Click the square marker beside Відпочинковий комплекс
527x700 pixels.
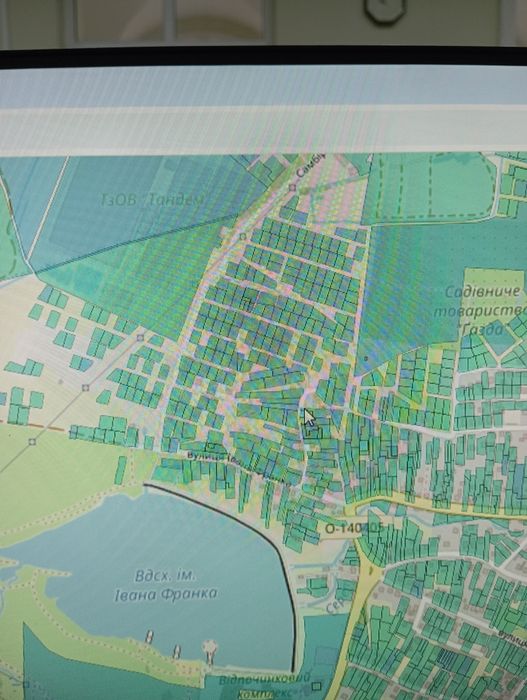[x=317, y=686]
